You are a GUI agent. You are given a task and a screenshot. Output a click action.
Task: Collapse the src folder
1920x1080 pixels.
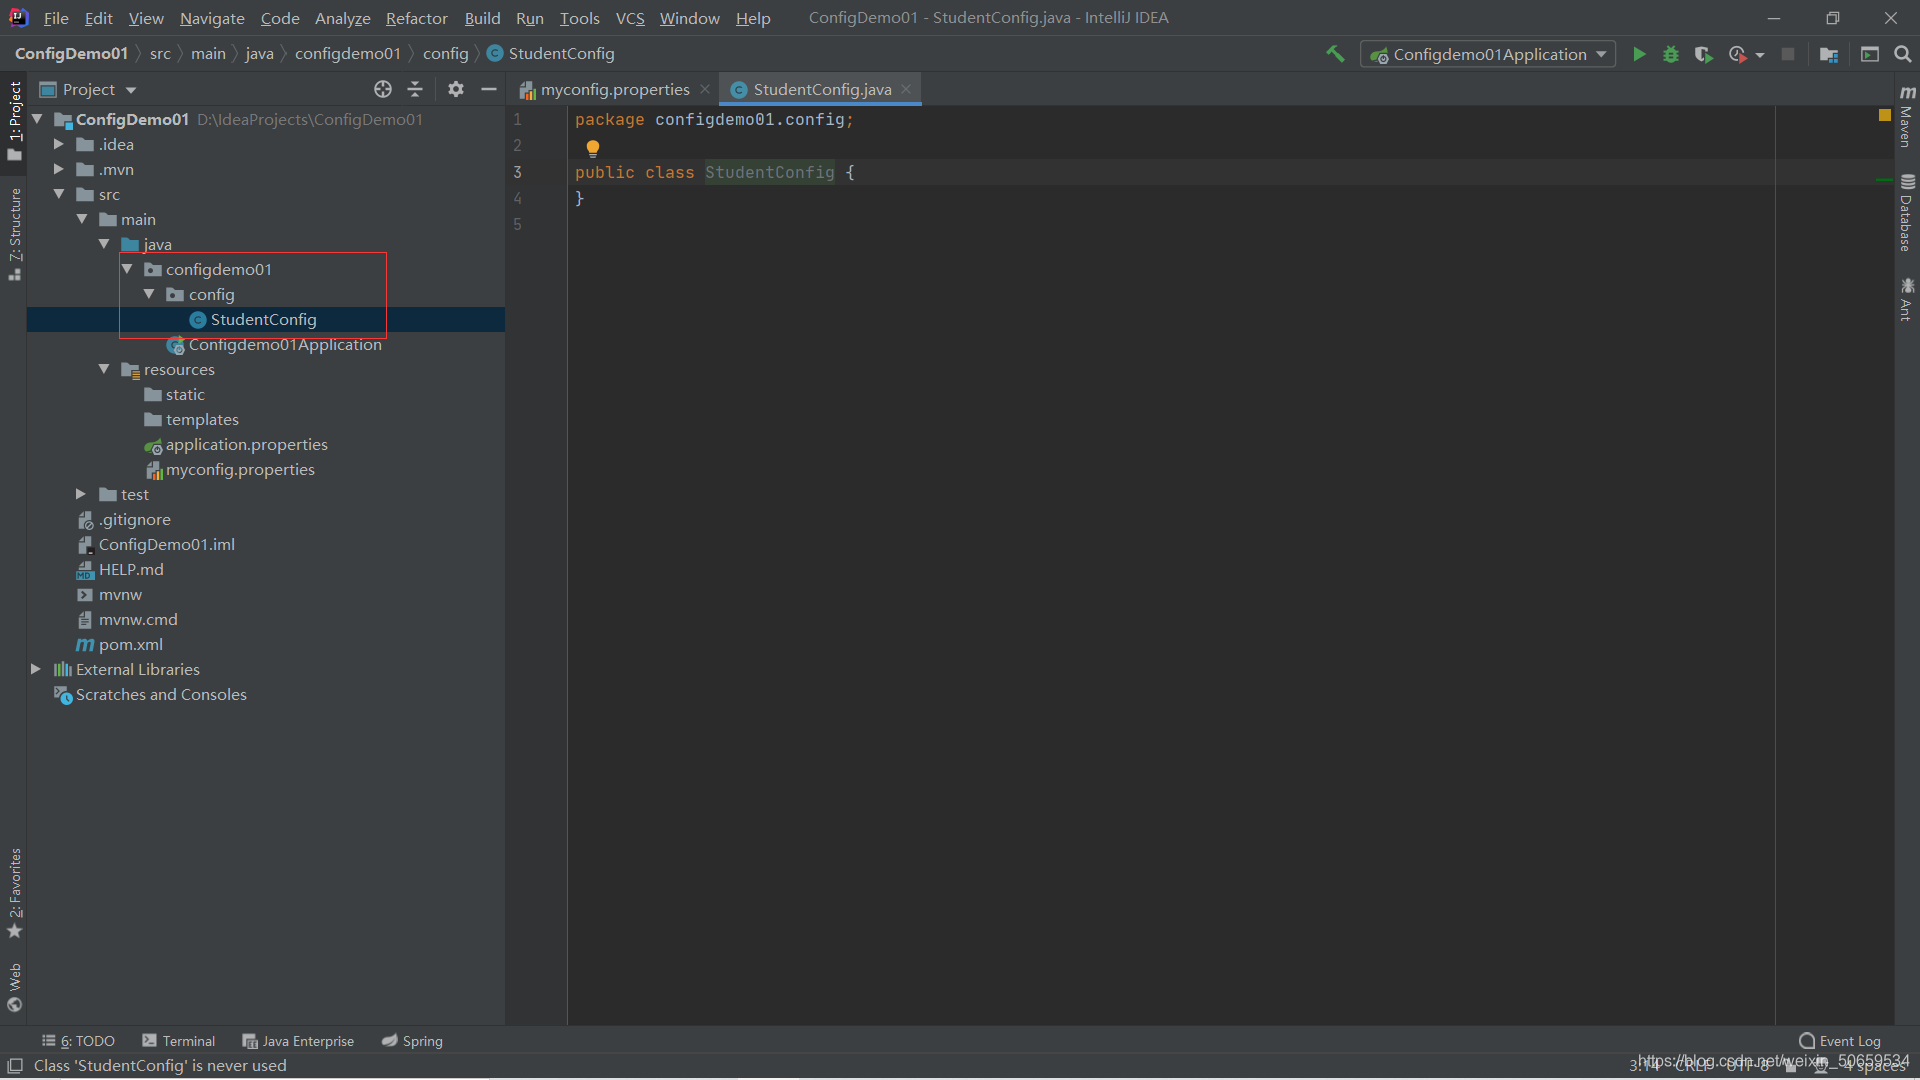59,194
